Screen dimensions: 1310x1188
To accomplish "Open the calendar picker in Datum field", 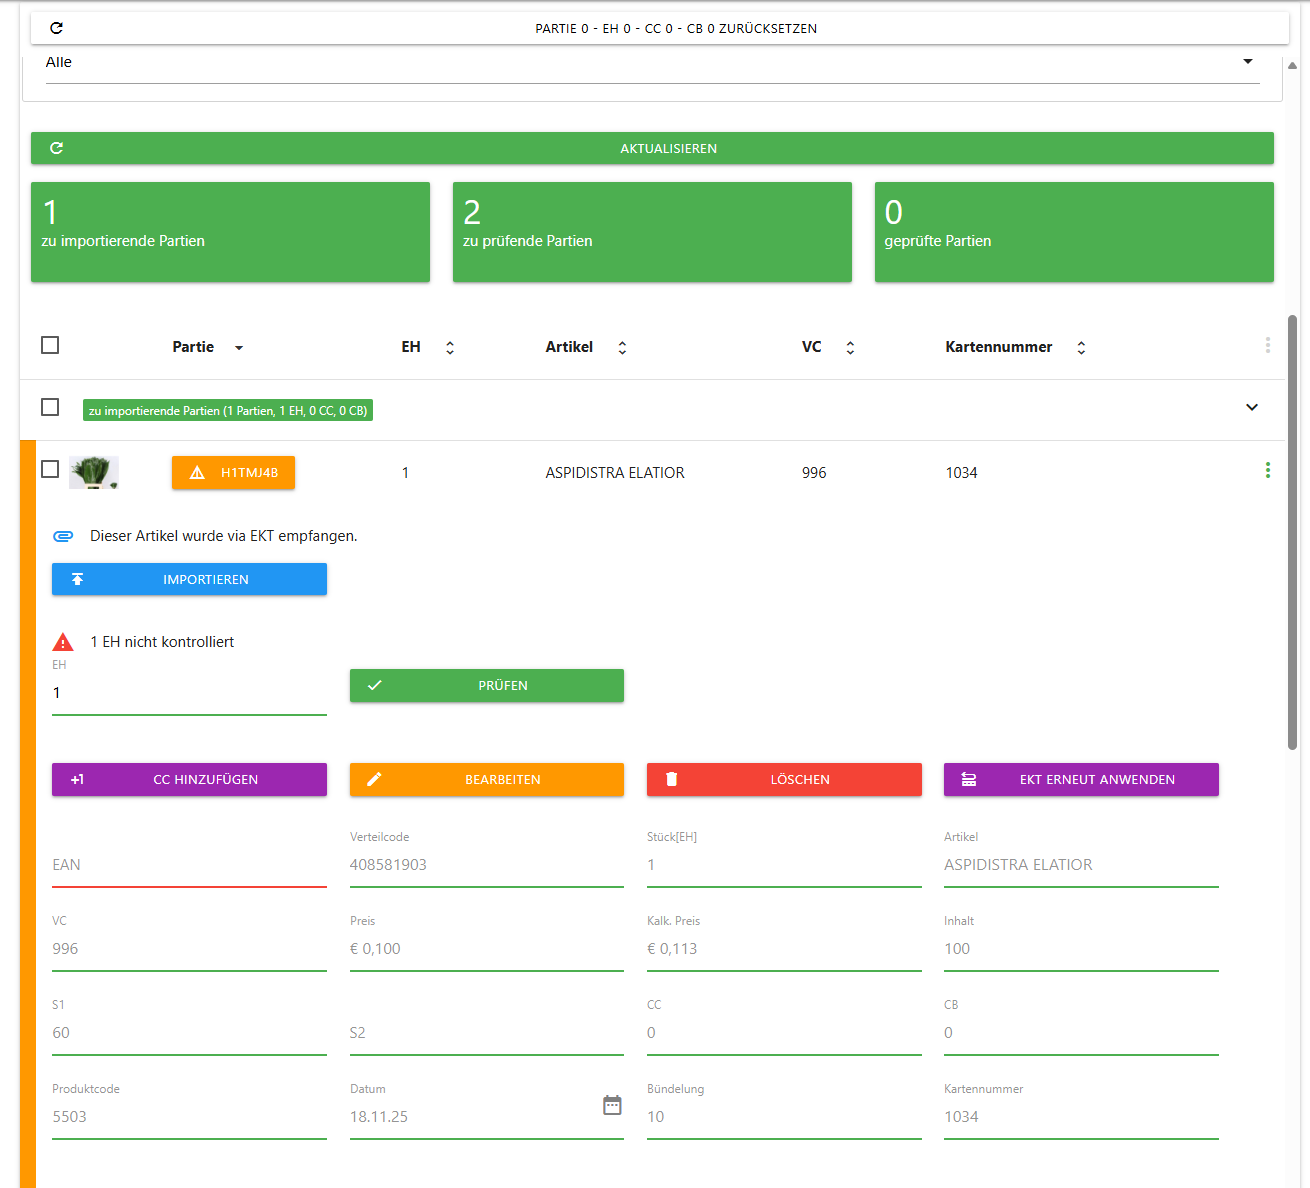I will tap(612, 1105).
